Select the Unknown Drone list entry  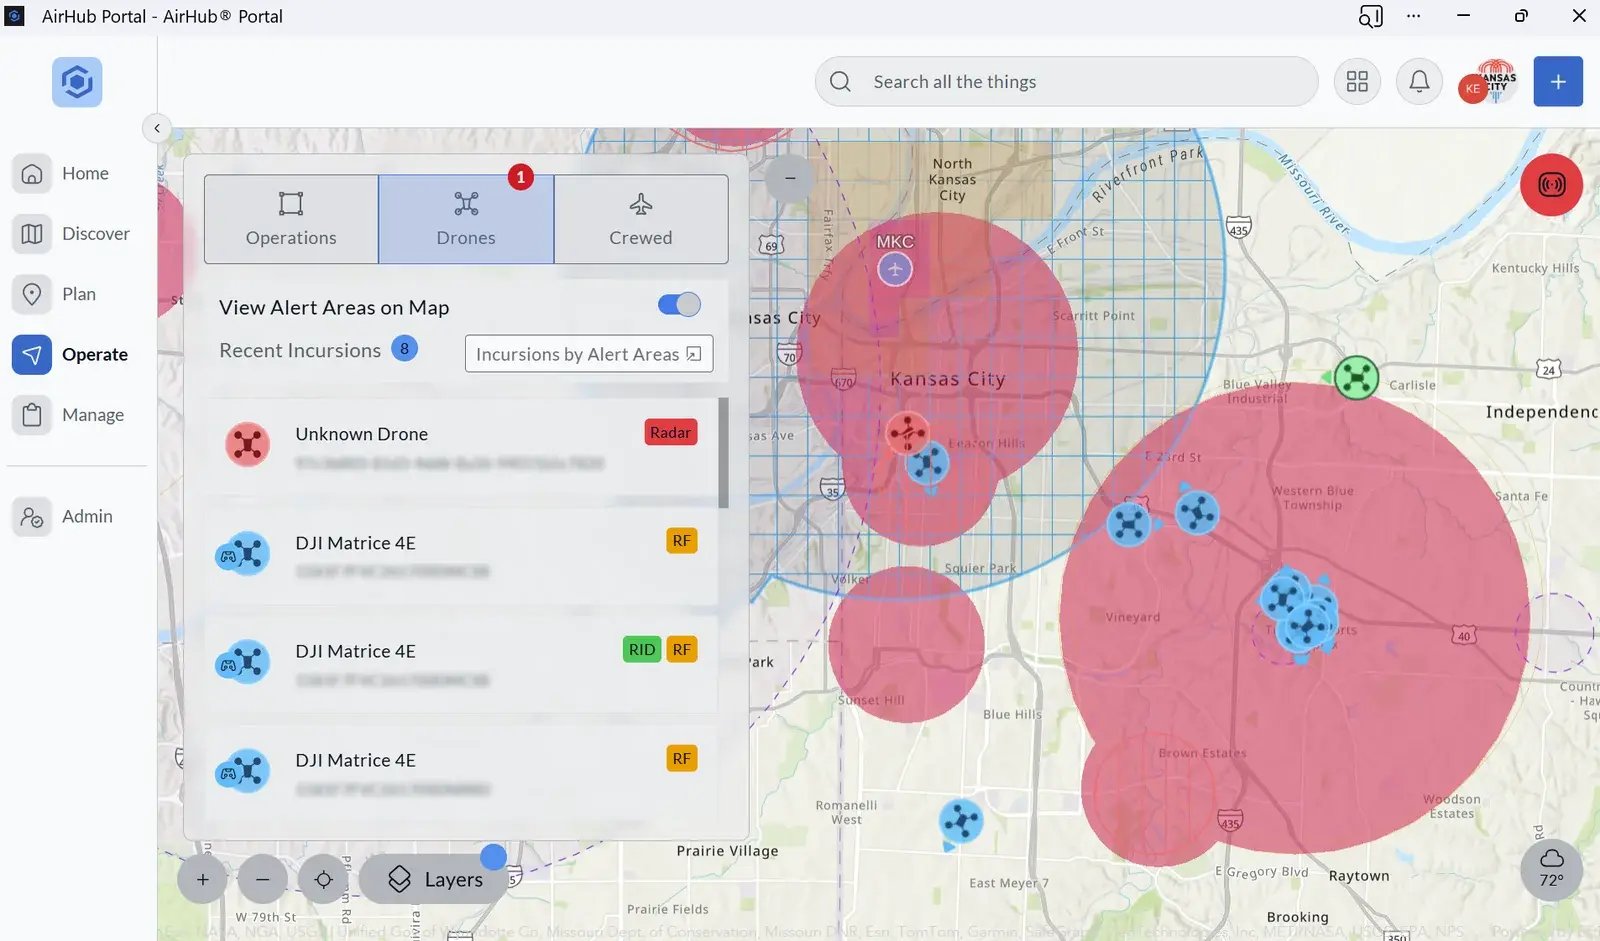(x=461, y=446)
